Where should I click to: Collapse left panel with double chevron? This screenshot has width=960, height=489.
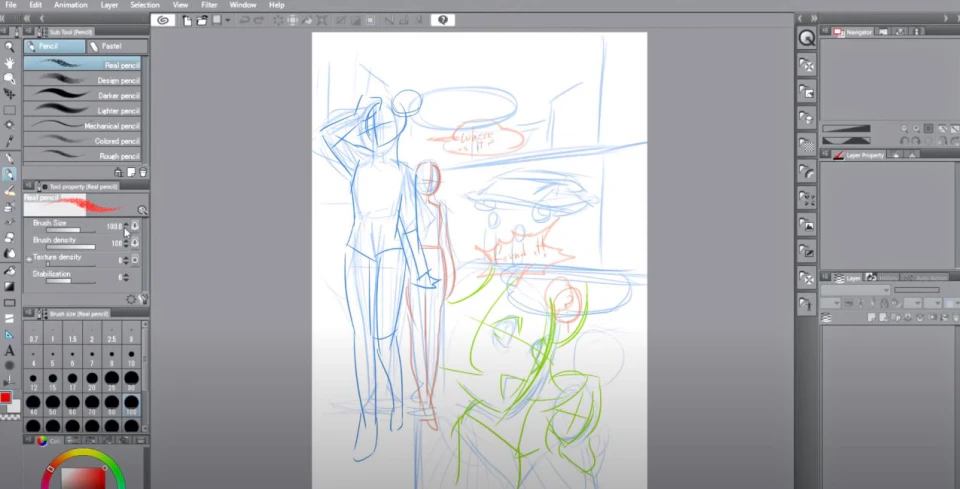27,18
